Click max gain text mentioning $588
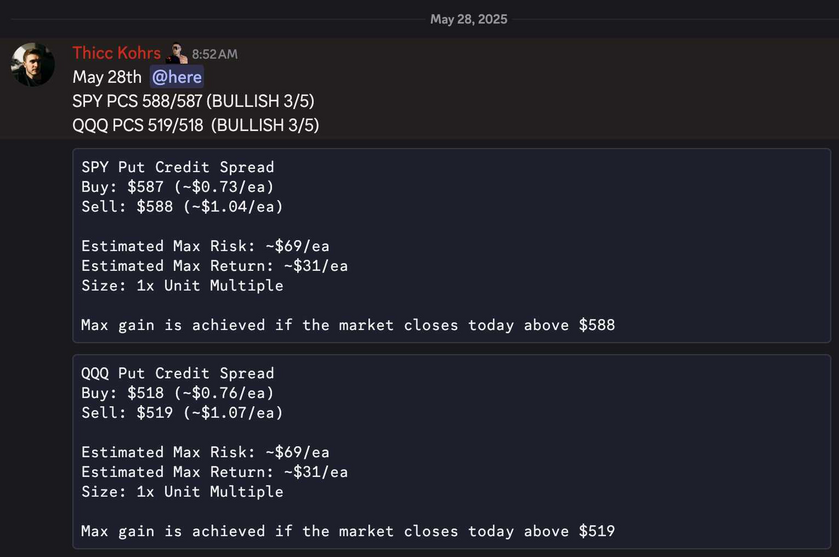Screen dimensions: 839x557 [x=348, y=325]
